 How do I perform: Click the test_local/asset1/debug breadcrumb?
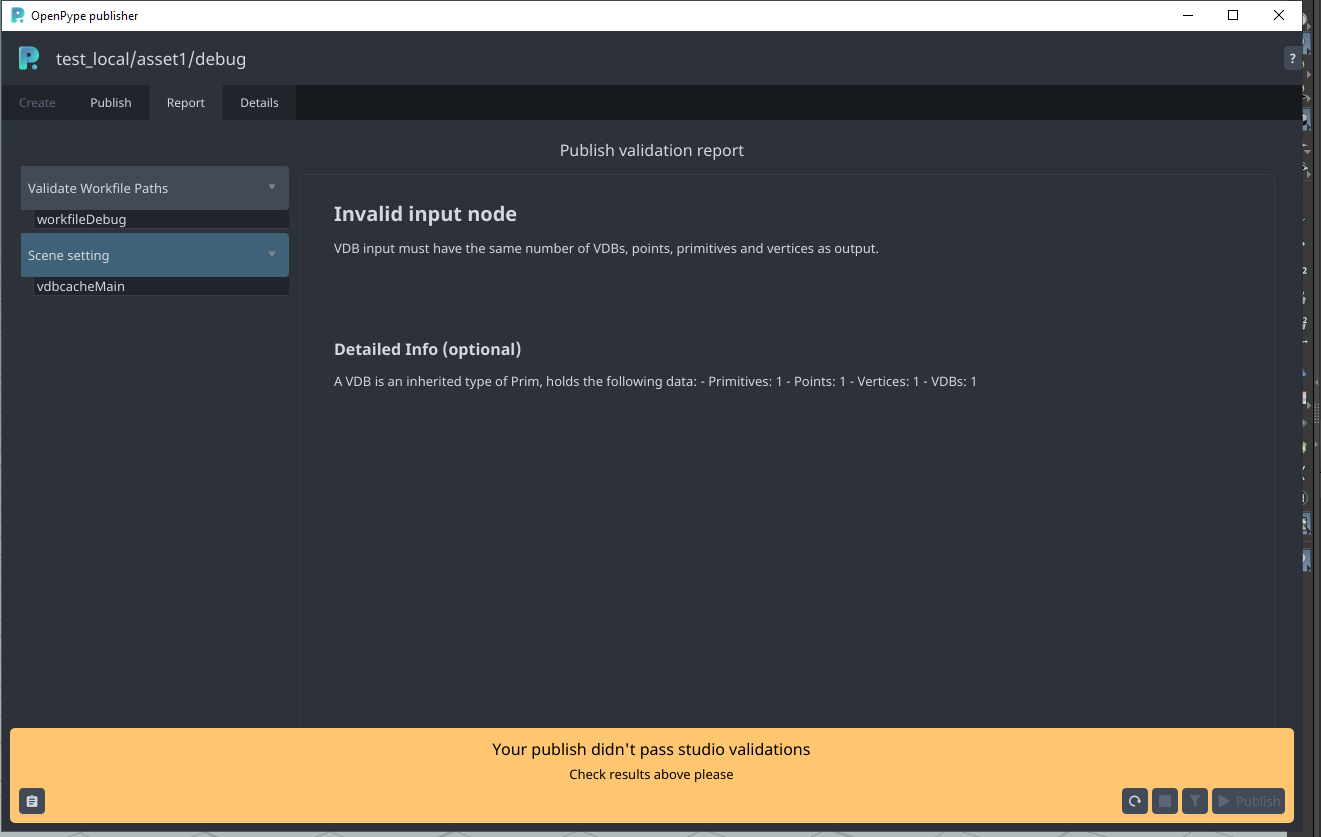pos(151,58)
